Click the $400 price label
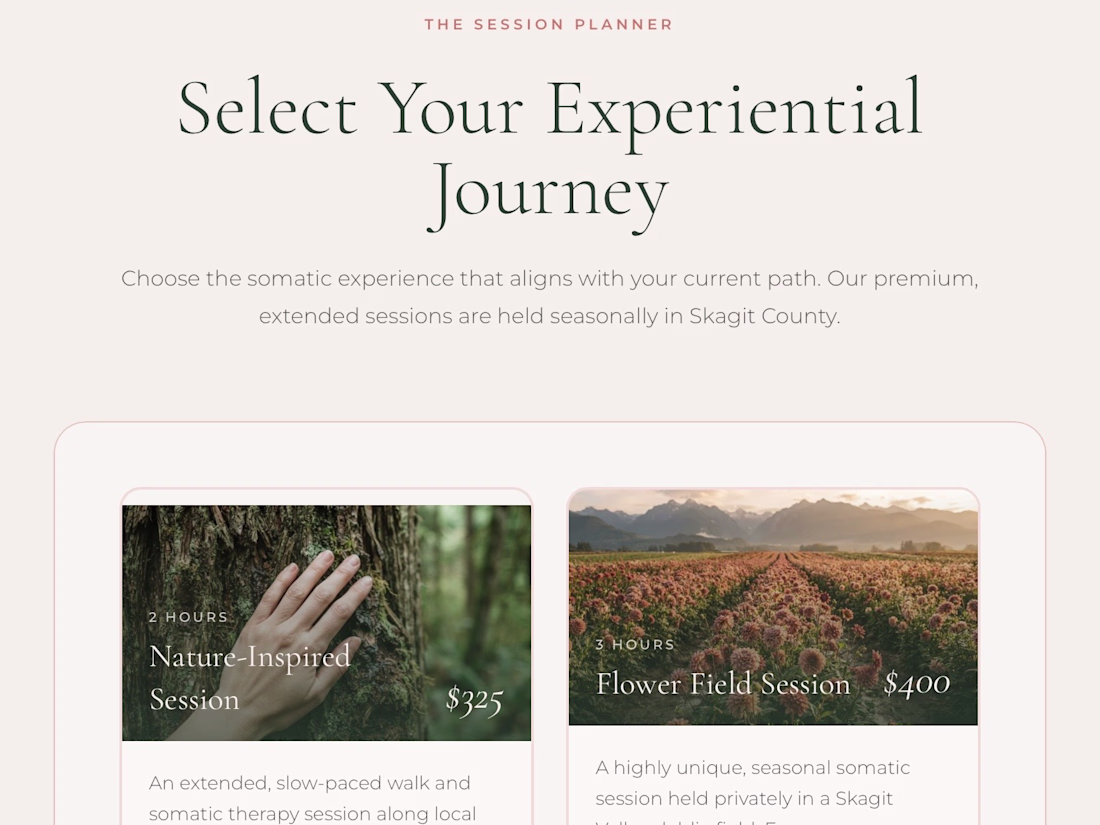 [x=917, y=683]
